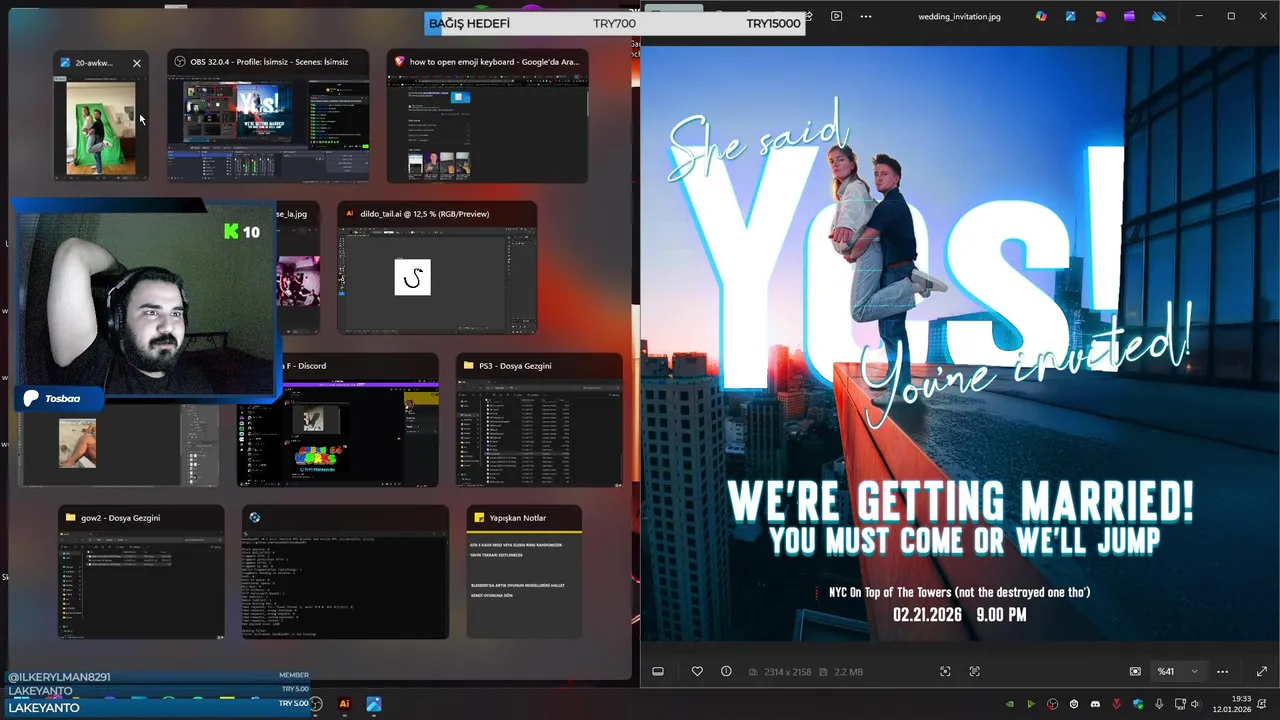Select the OBS 32.0.4 window thumbnail
Viewport: 1280px width, 720px height.
268,116
